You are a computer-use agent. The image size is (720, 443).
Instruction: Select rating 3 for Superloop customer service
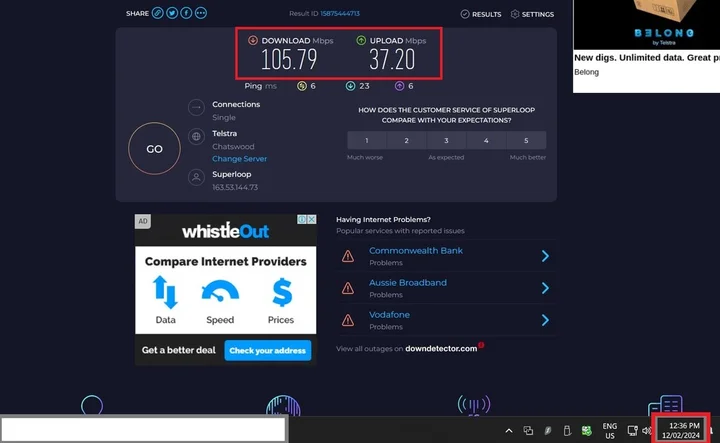[446, 141]
